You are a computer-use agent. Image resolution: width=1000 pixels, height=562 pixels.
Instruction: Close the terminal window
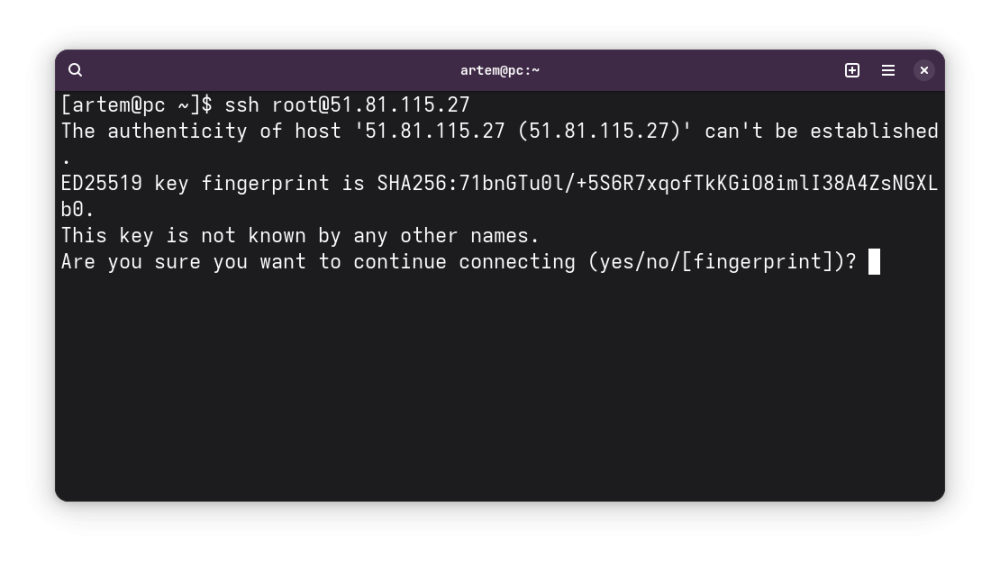(x=923, y=70)
